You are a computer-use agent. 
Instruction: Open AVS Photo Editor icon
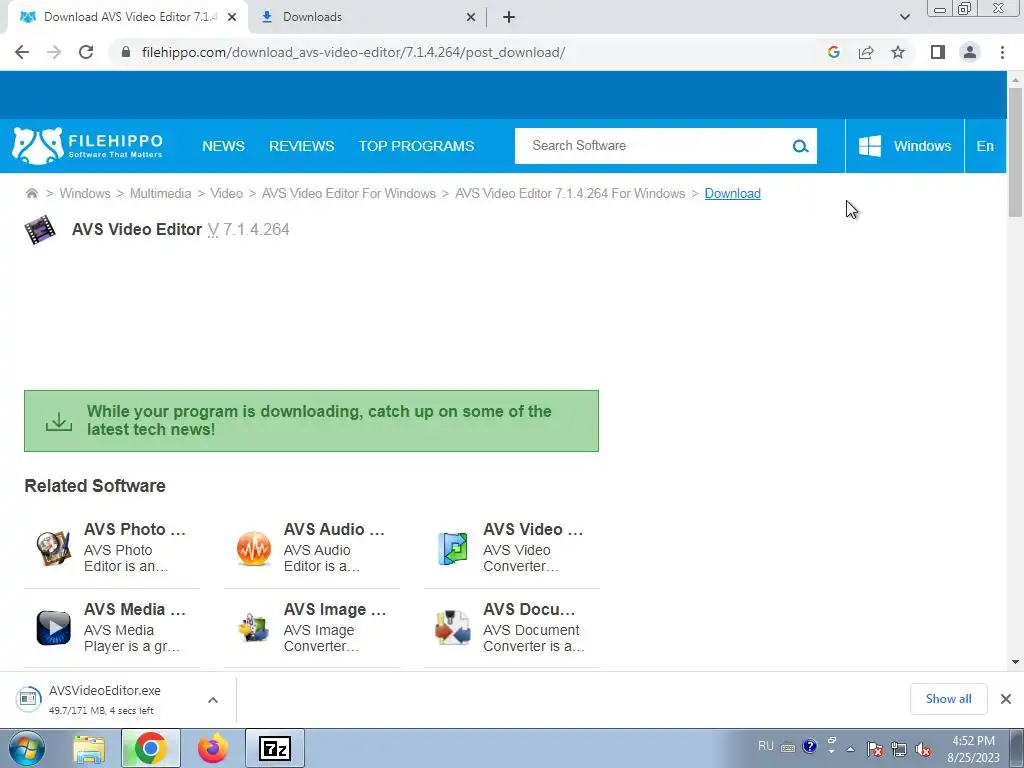click(x=54, y=548)
